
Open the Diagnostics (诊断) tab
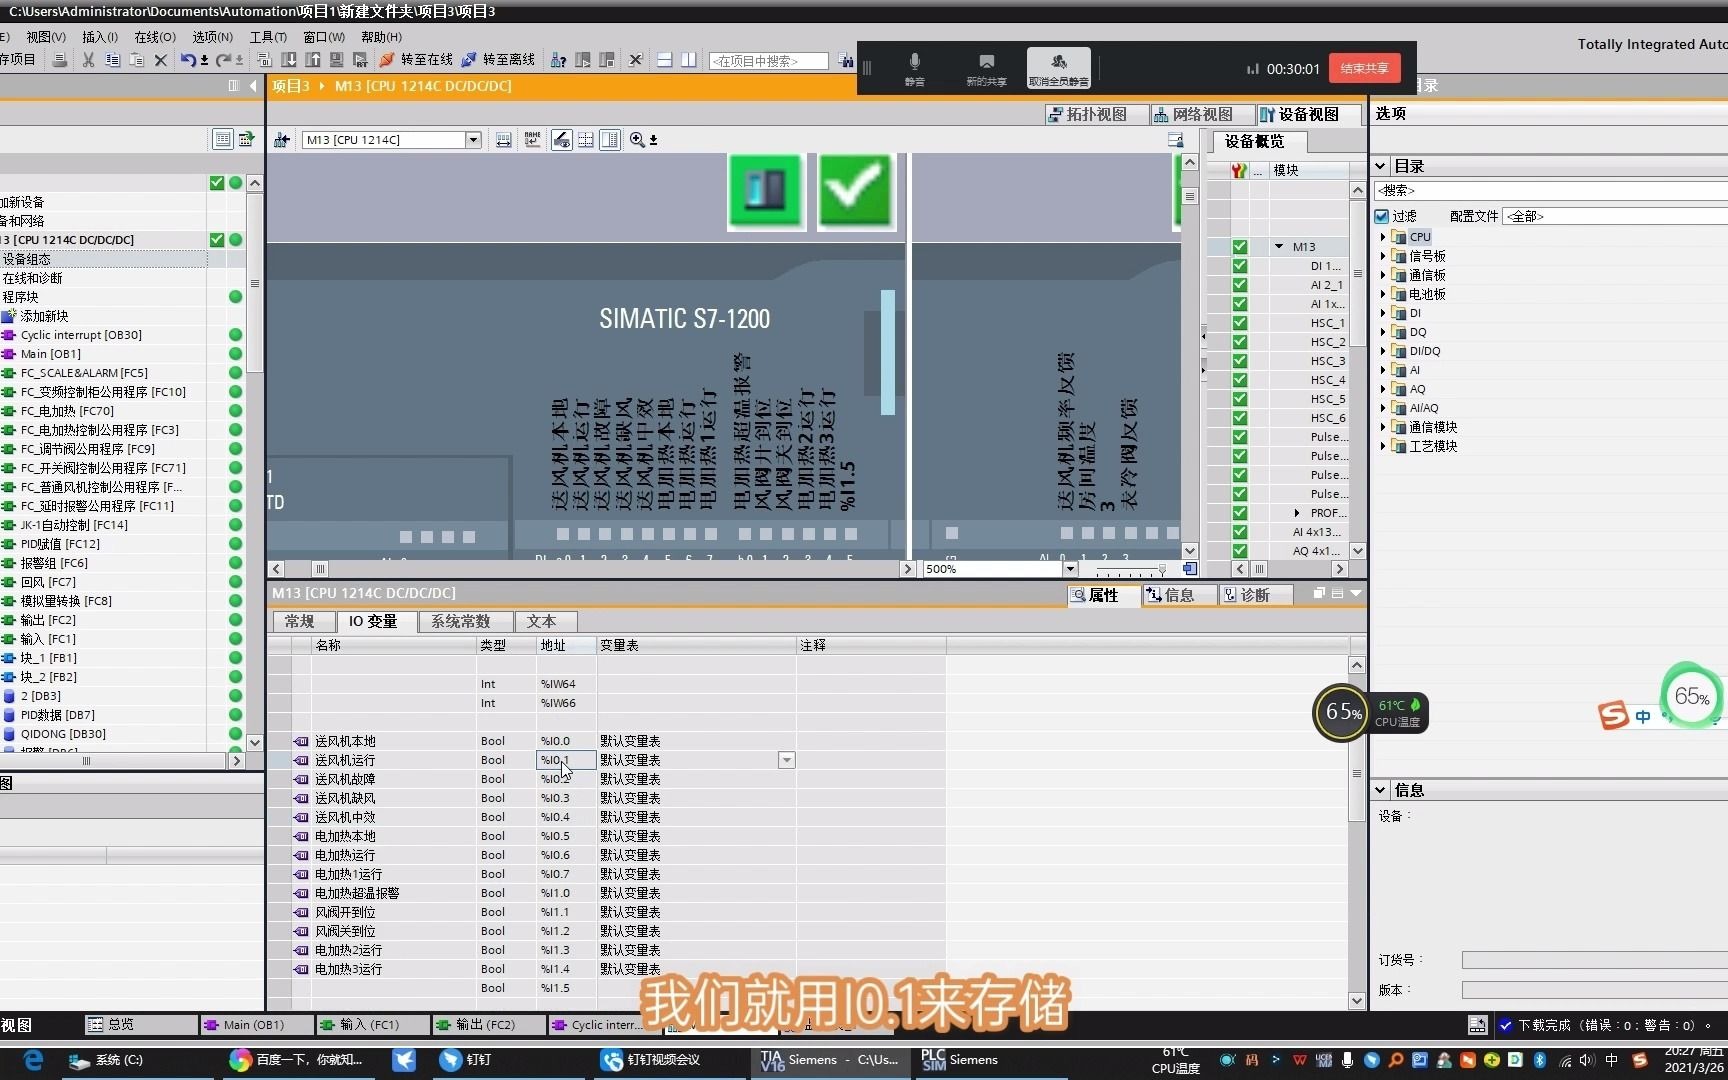tap(1255, 595)
